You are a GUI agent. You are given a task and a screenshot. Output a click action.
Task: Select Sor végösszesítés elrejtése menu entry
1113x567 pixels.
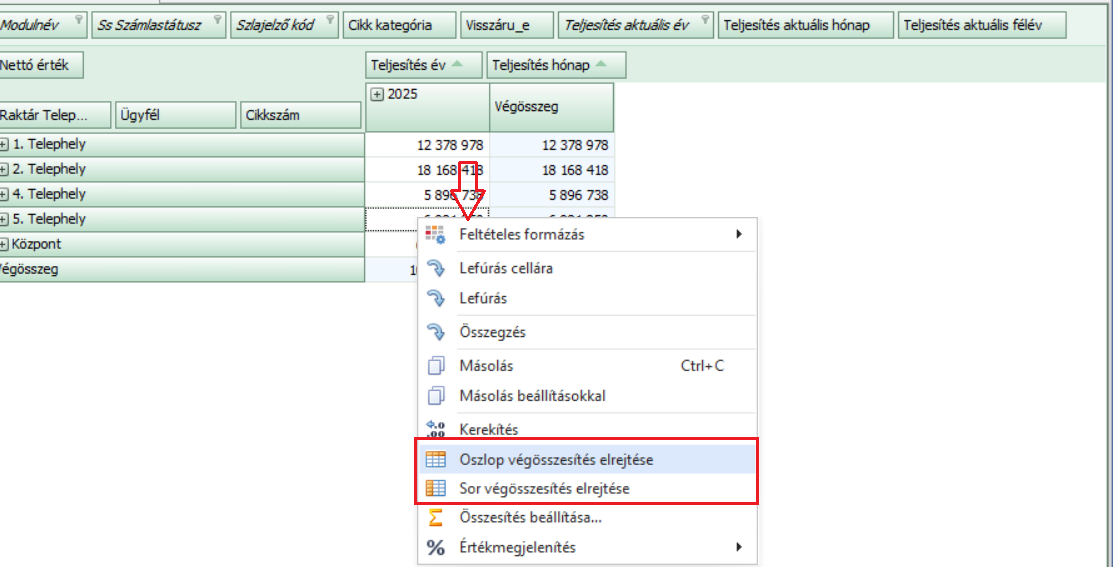coord(544,489)
